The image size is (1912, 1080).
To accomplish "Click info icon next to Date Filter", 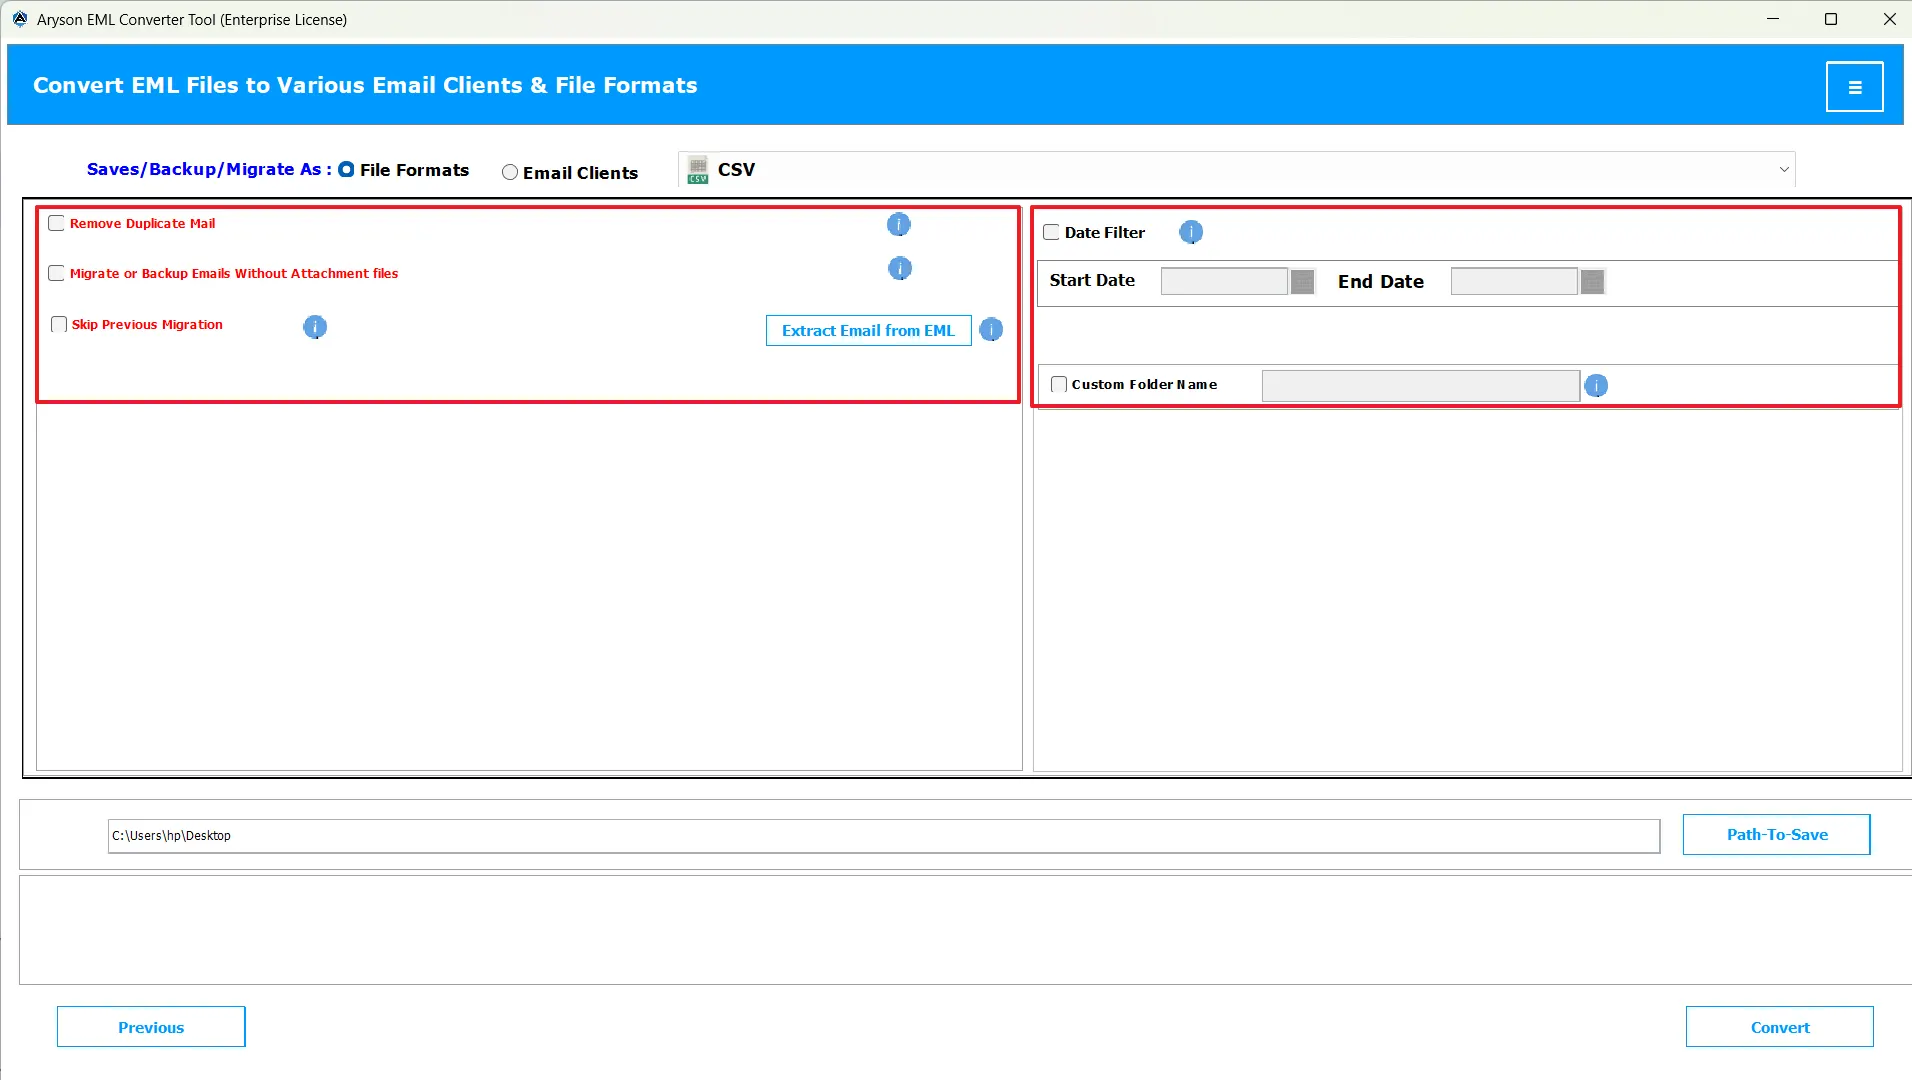I will [x=1191, y=232].
